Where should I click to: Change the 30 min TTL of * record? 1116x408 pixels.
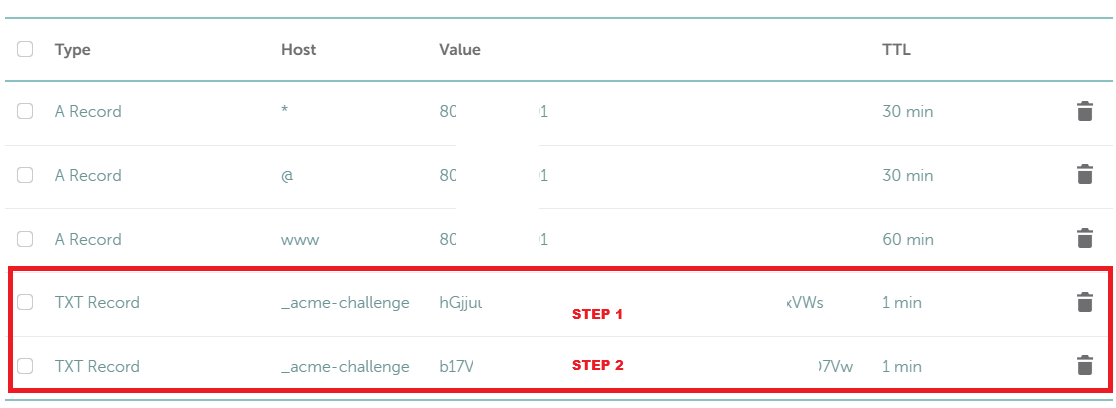pyautogui.click(x=907, y=111)
